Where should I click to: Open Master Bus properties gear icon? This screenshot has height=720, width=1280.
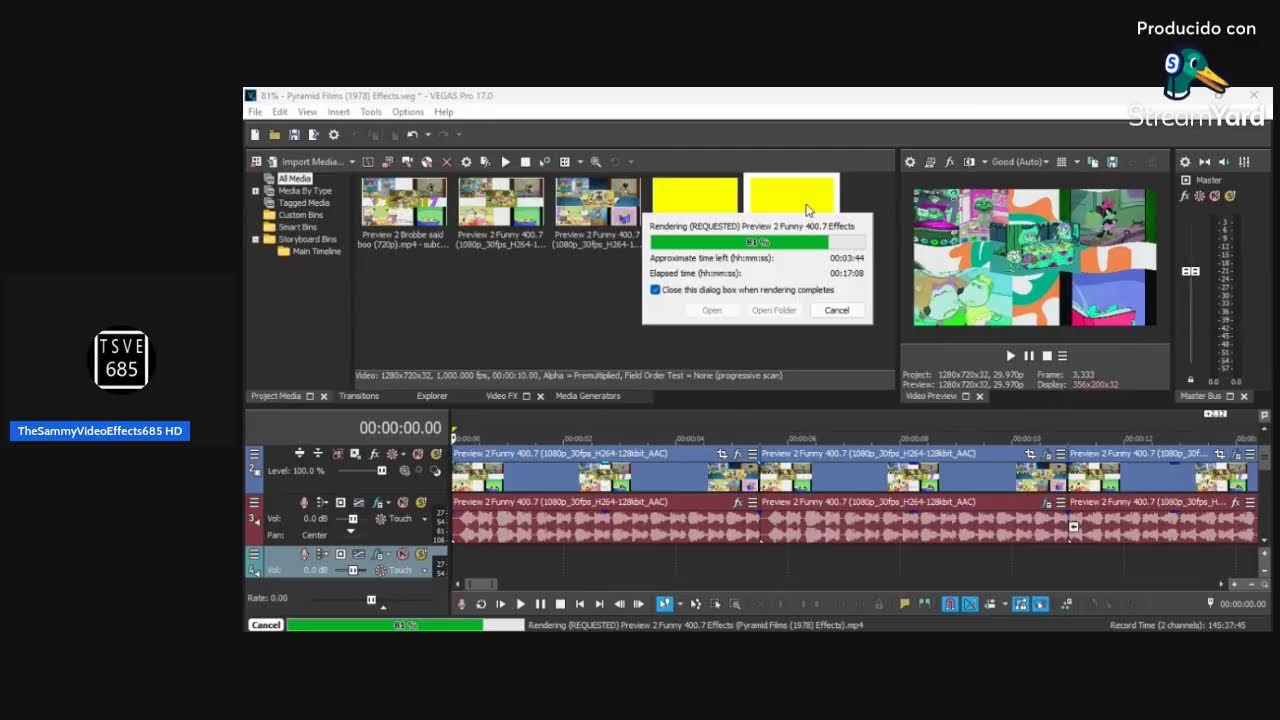(x=1185, y=162)
